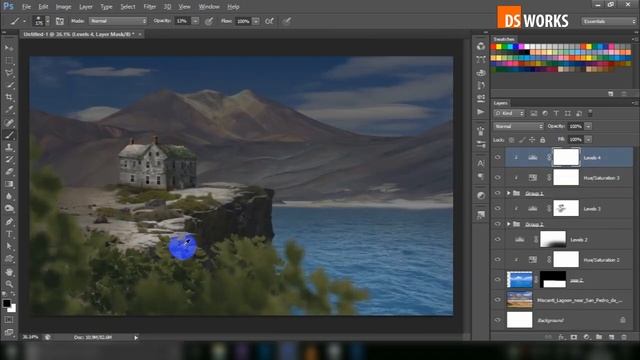Image resolution: width=640 pixels, height=360 pixels.
Task: Hide the Levels 2 layer
Action: coord(498,240)
